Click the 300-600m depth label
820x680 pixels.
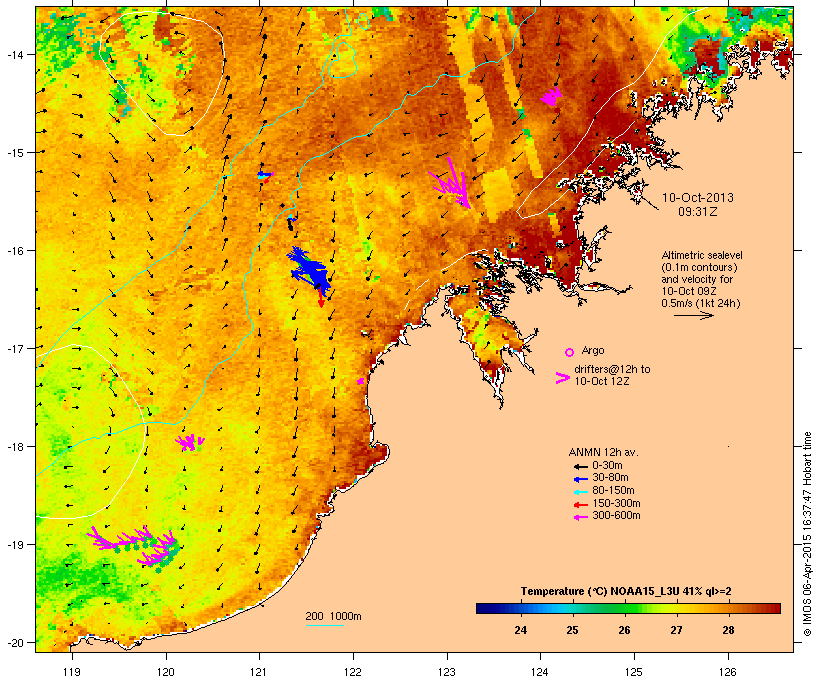(617, 516)
